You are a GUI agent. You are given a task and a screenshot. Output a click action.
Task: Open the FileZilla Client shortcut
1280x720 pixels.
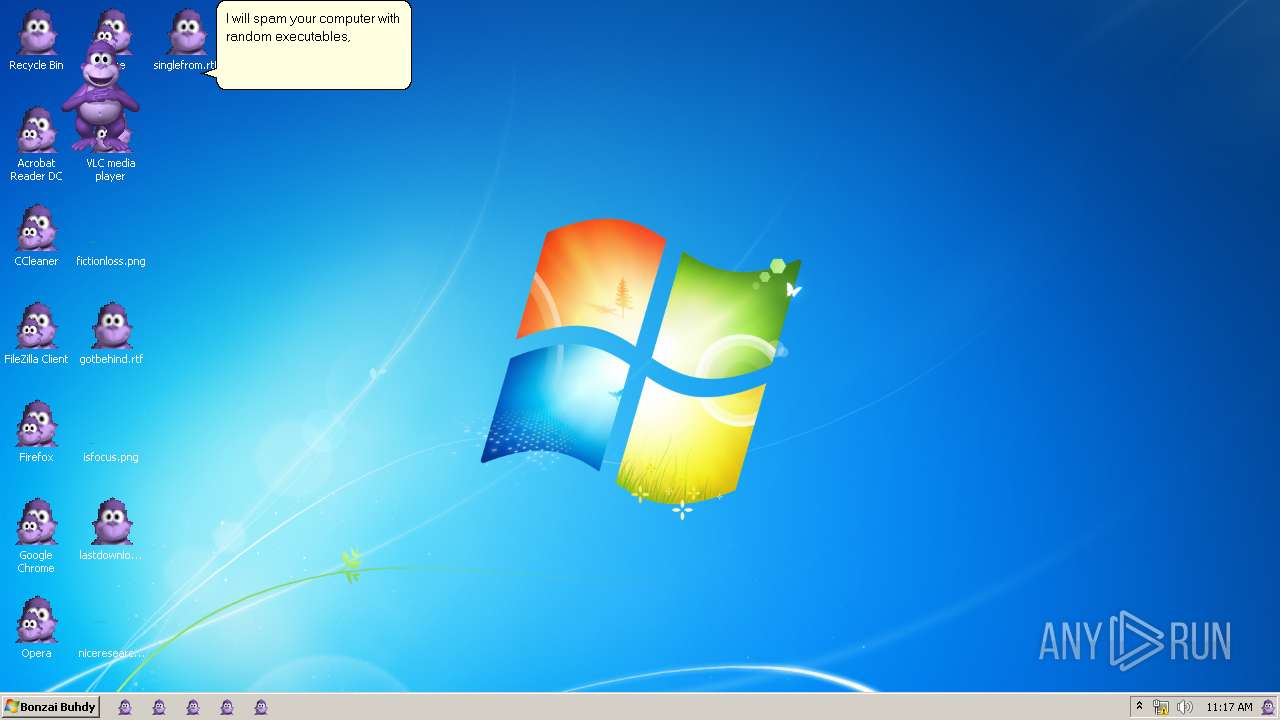(36, 334)
